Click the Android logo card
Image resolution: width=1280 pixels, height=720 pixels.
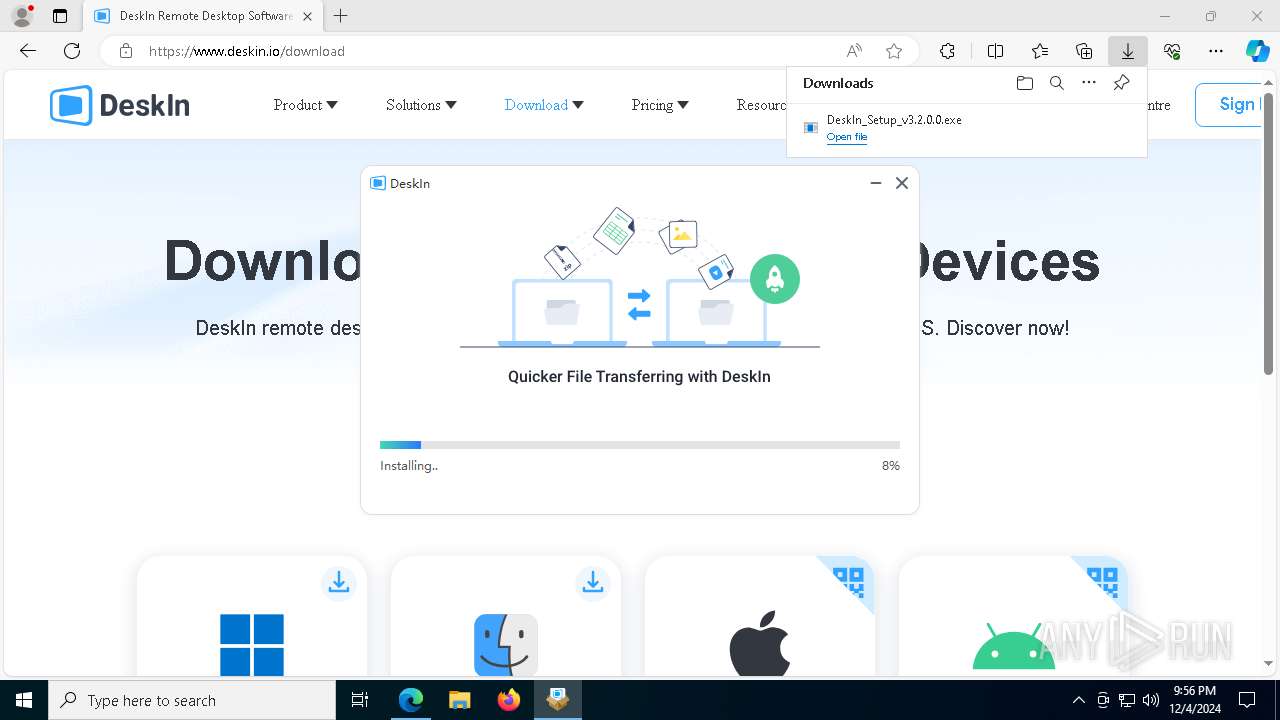click(x=1014, y=648)
